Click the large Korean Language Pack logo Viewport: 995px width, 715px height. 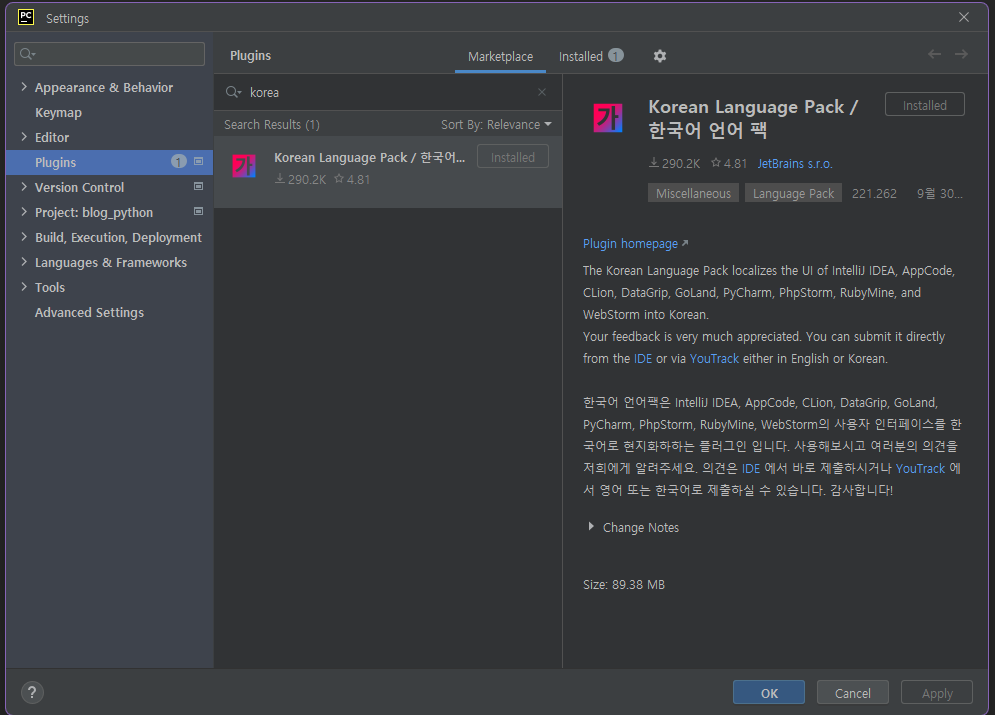[608, 118]
